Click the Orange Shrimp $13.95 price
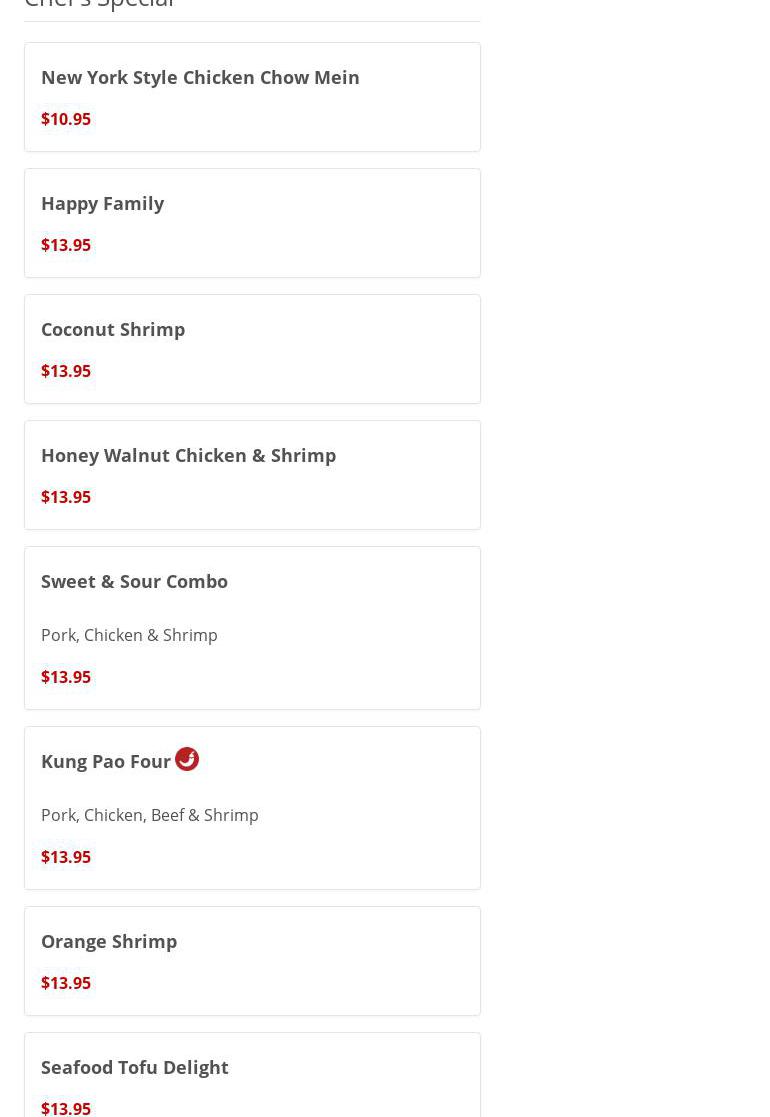The image size is (770, 1117). 66,983
